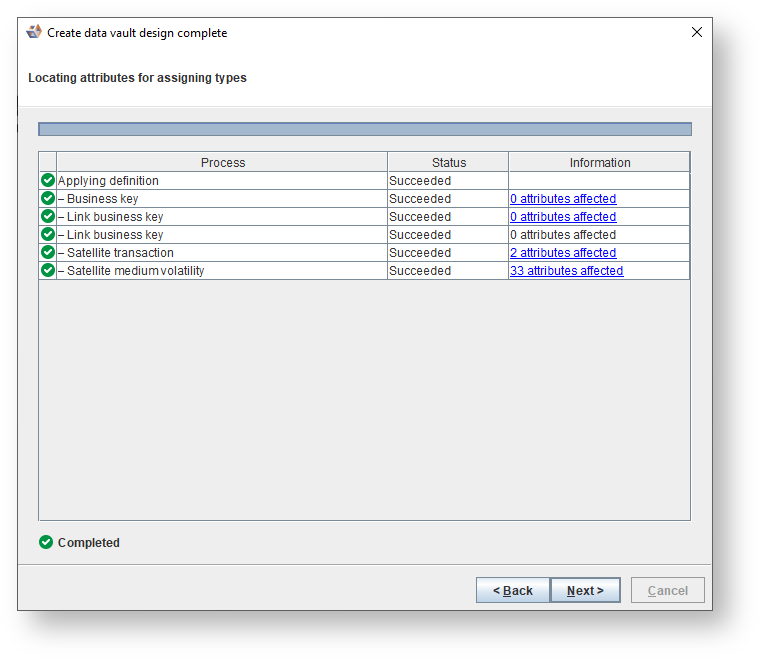Click the Information column header
The width and height of the screenshot is (761, 659).
[600, 163]
